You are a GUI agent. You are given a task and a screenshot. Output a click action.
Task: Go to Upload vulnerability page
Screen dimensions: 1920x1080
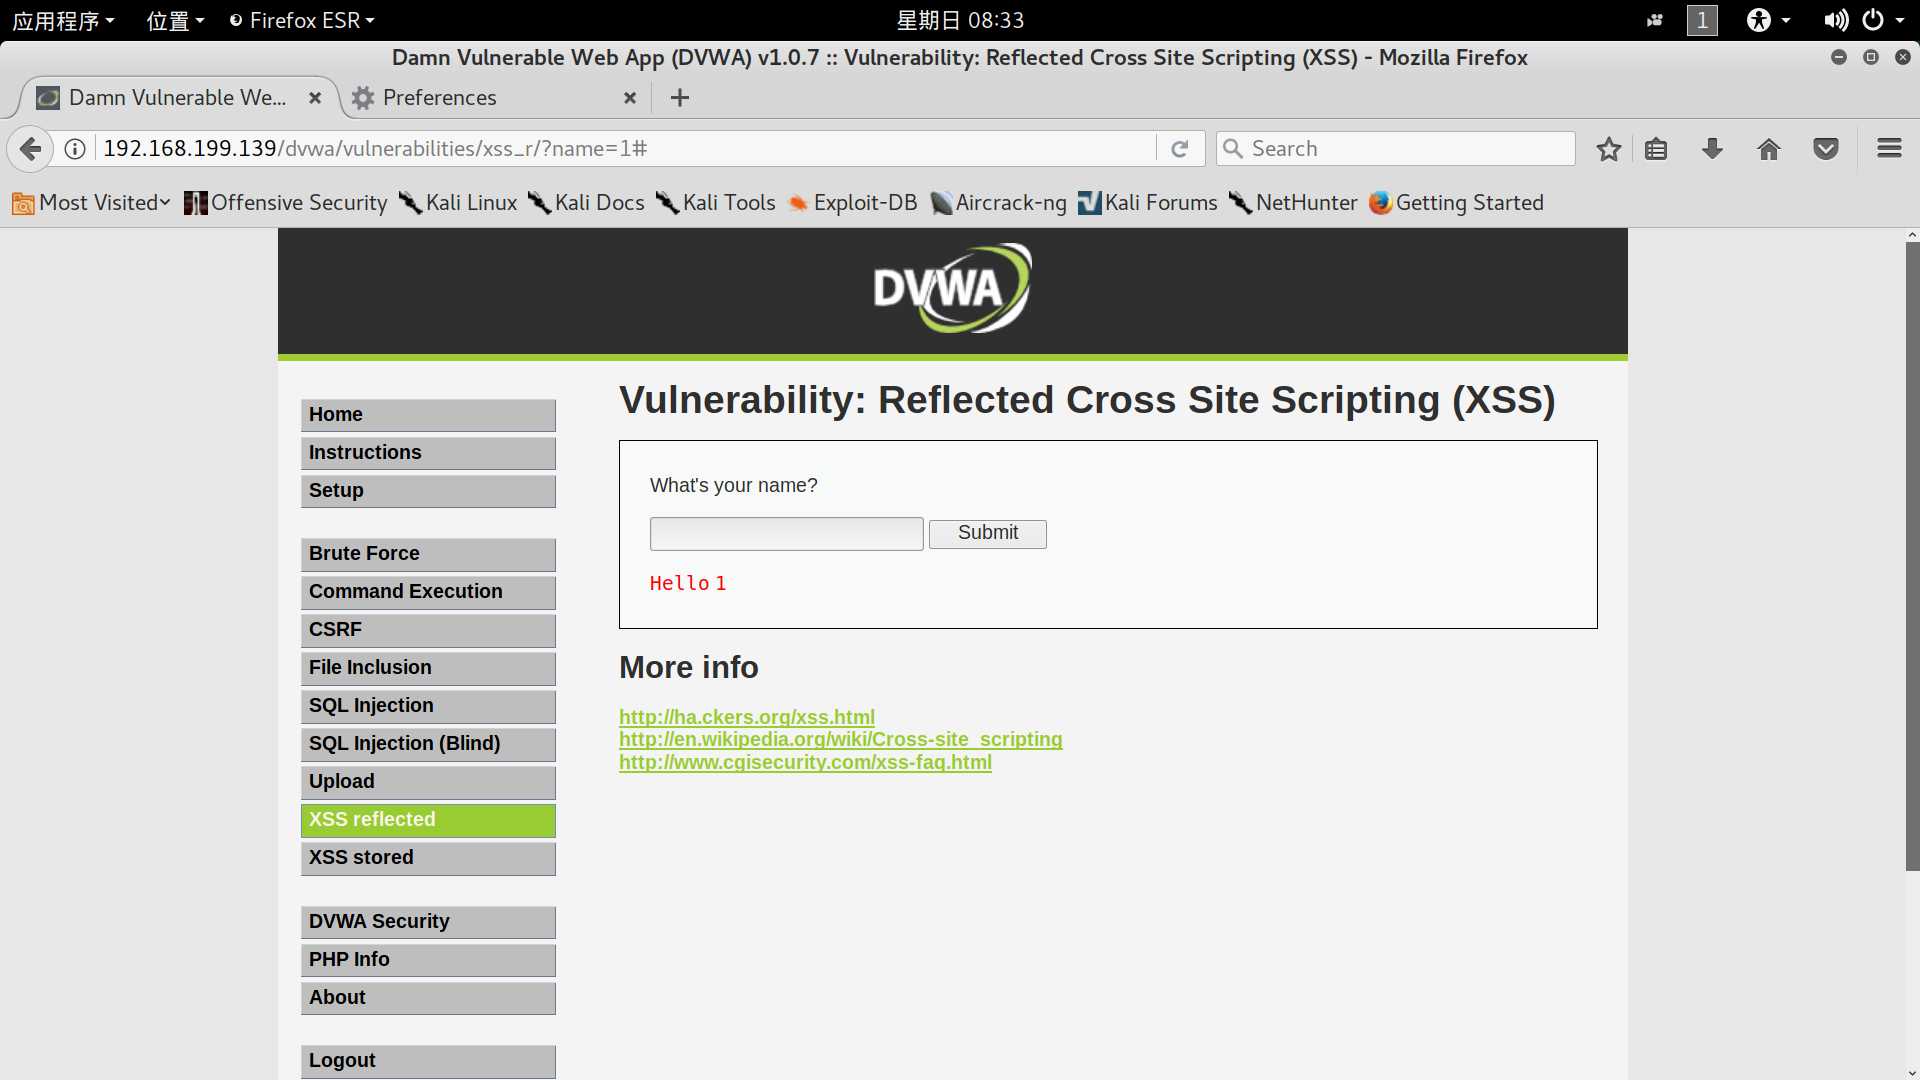click(x=428, y=782)
